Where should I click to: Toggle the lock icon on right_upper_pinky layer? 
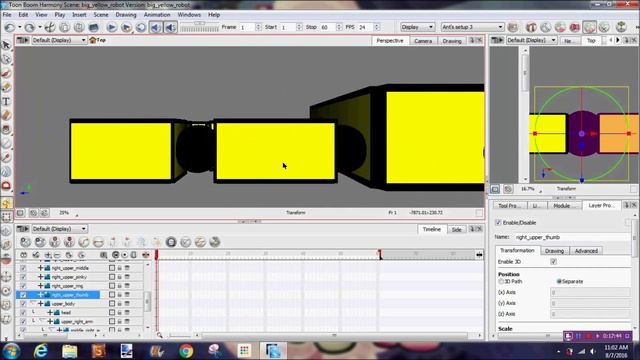[x=120, y=277]
